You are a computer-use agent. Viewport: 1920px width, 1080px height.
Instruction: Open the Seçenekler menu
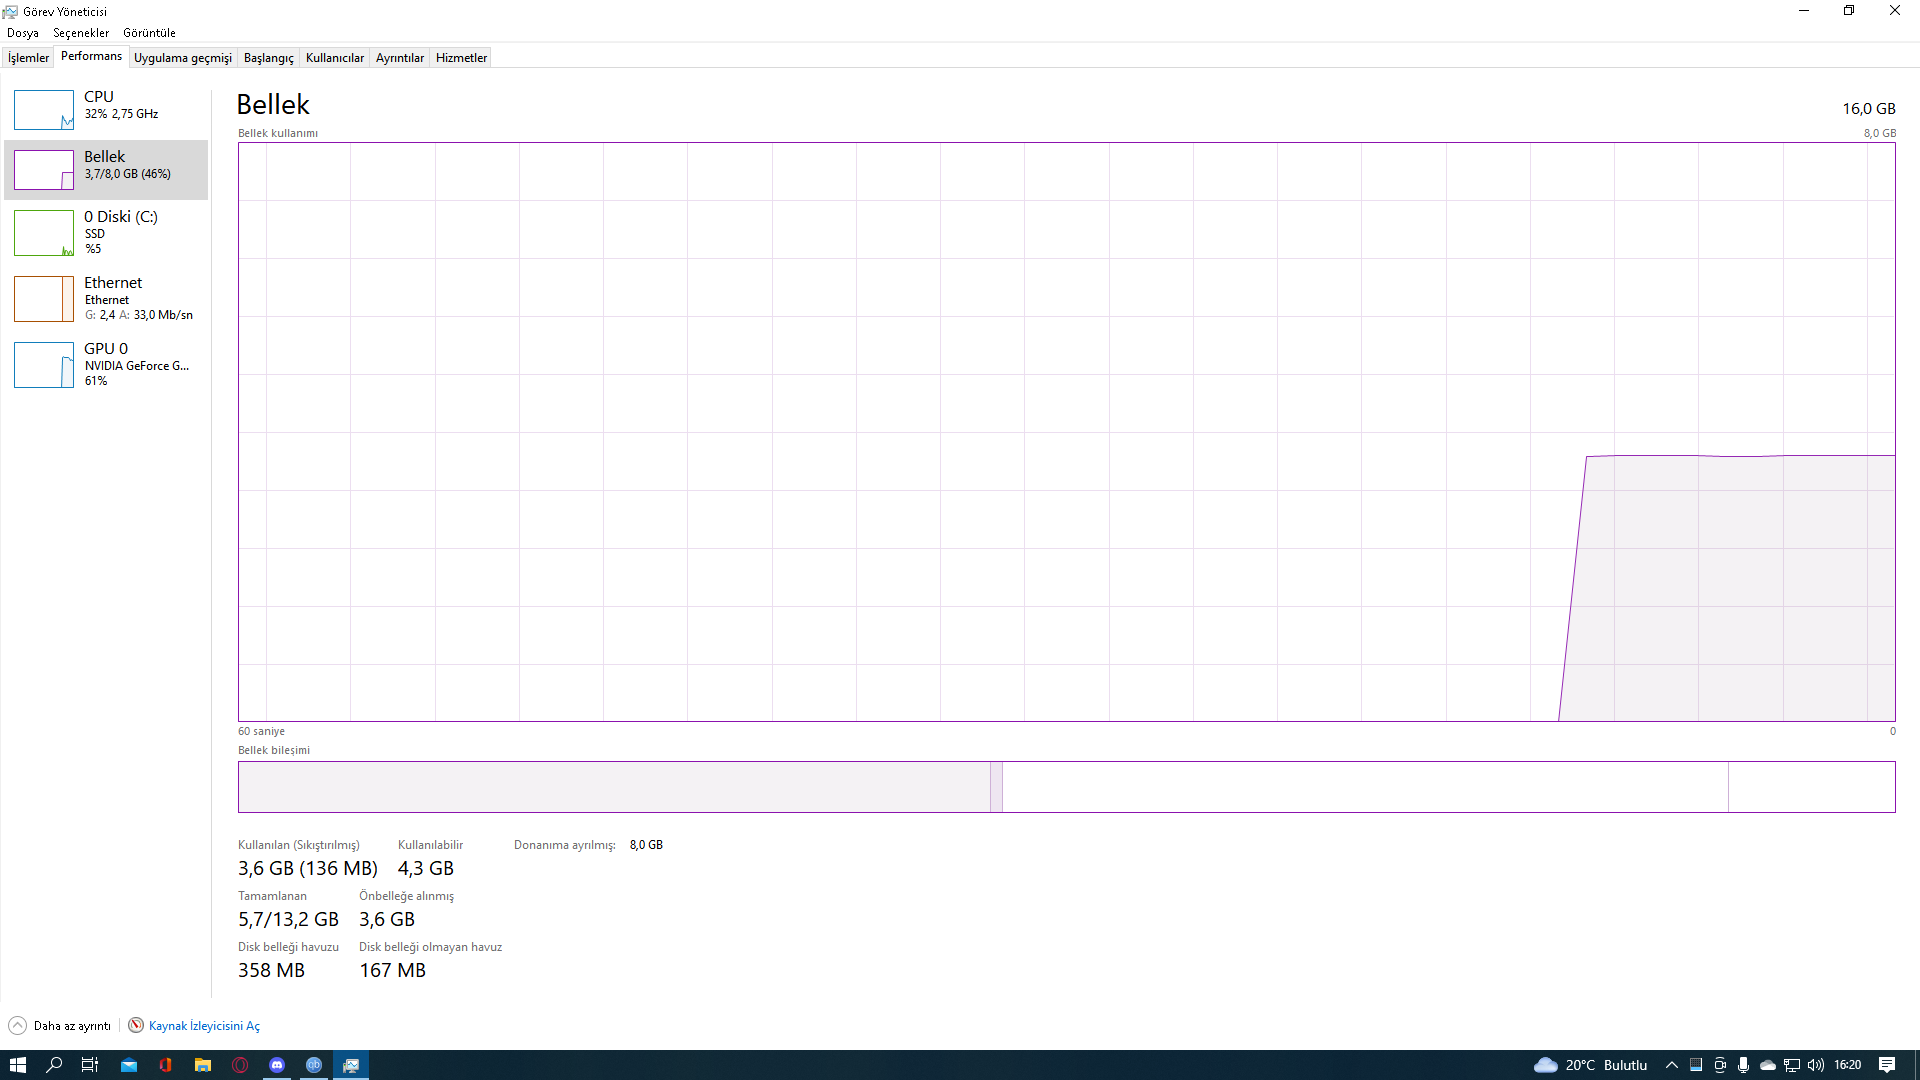click(x=81, y=33)
